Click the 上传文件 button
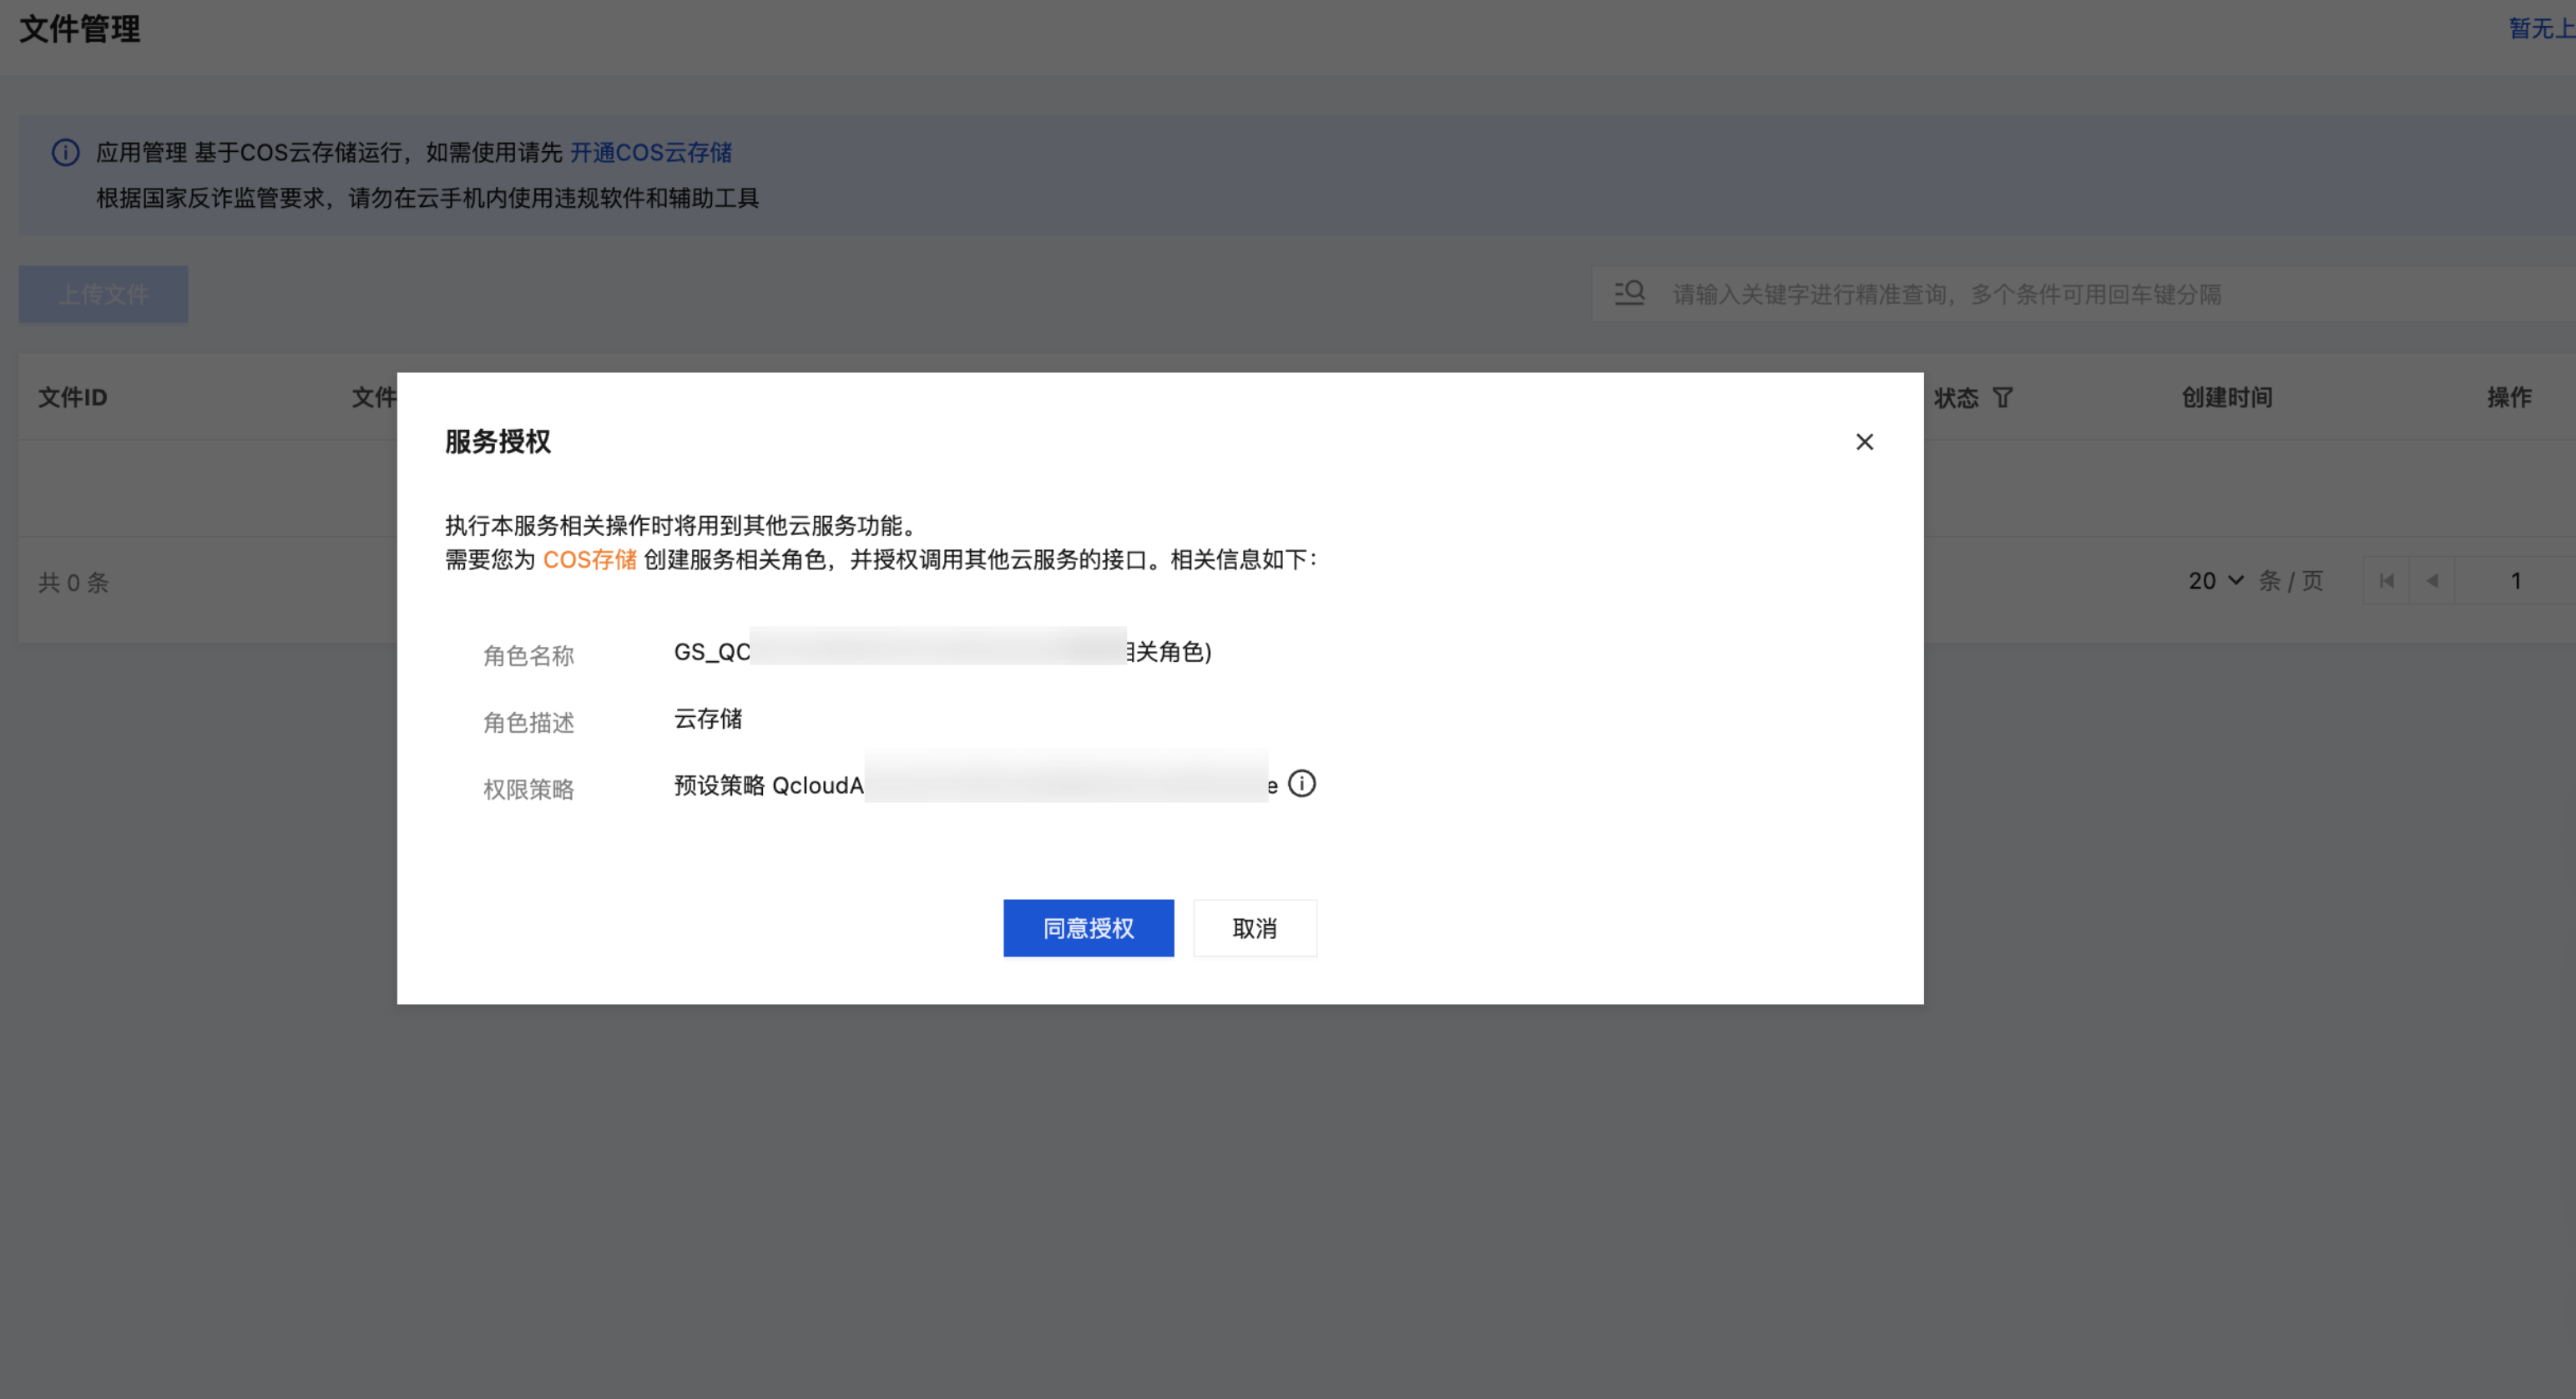 (x=103, y=294)
